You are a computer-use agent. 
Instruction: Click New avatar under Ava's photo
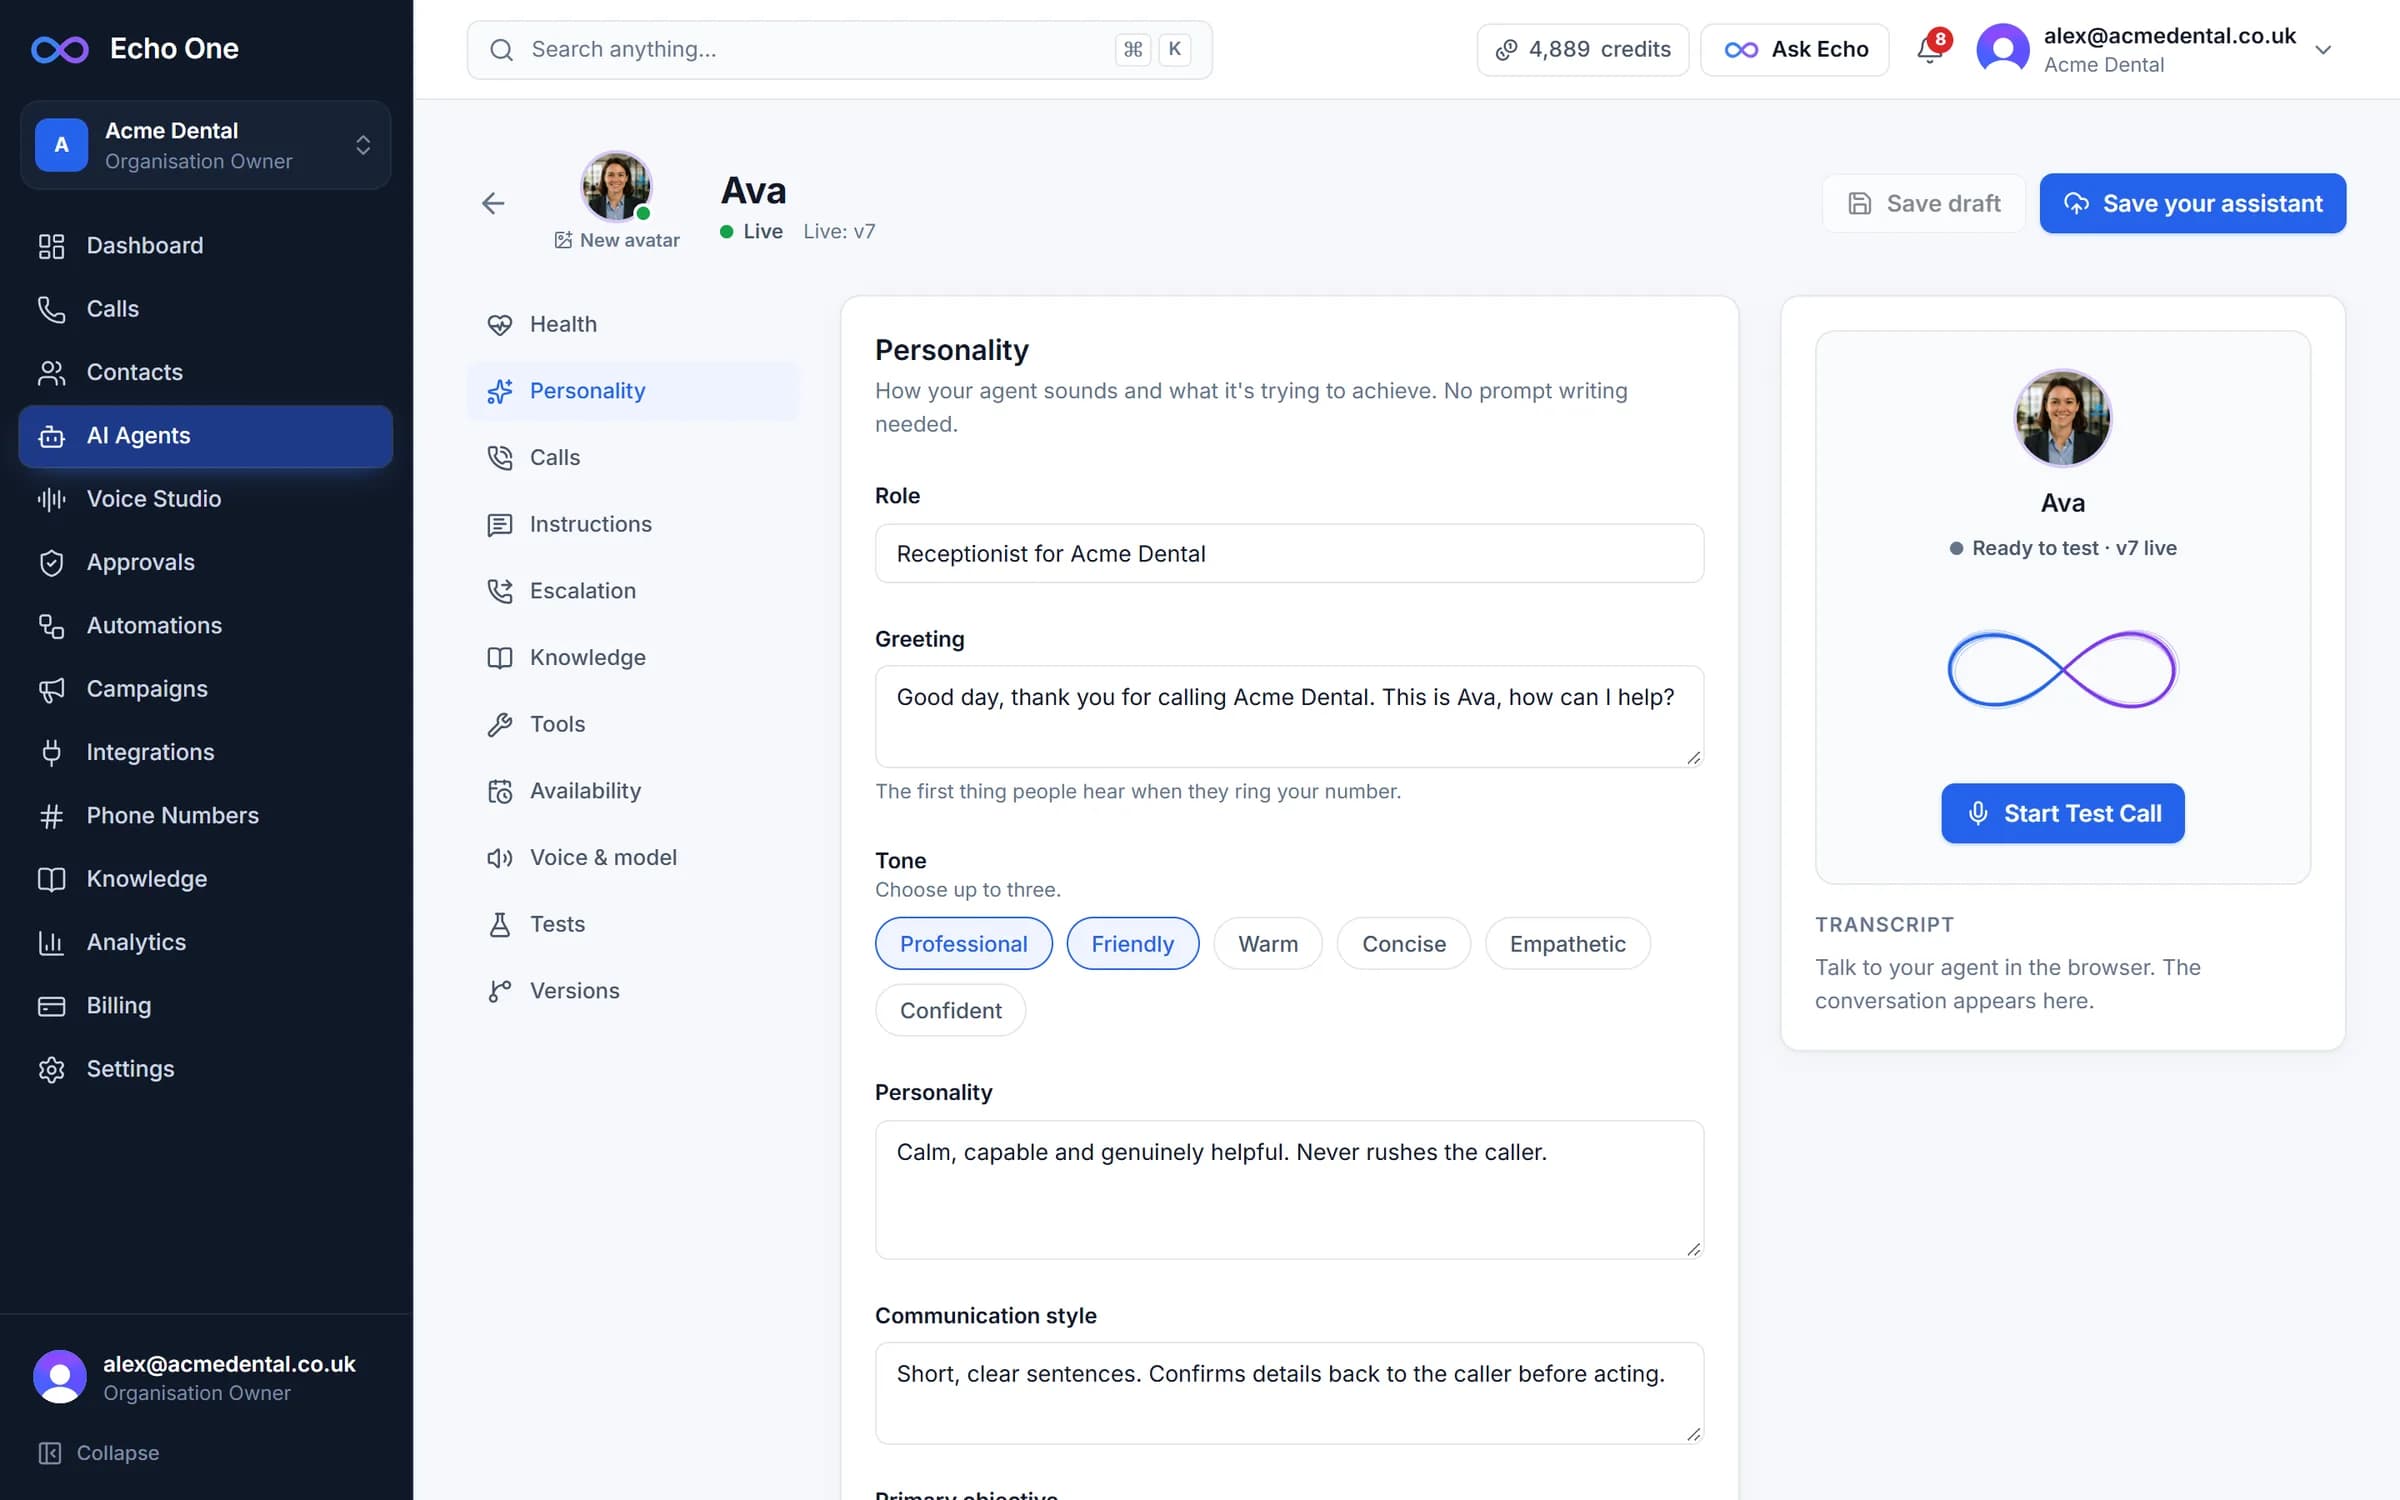[617, 240]
